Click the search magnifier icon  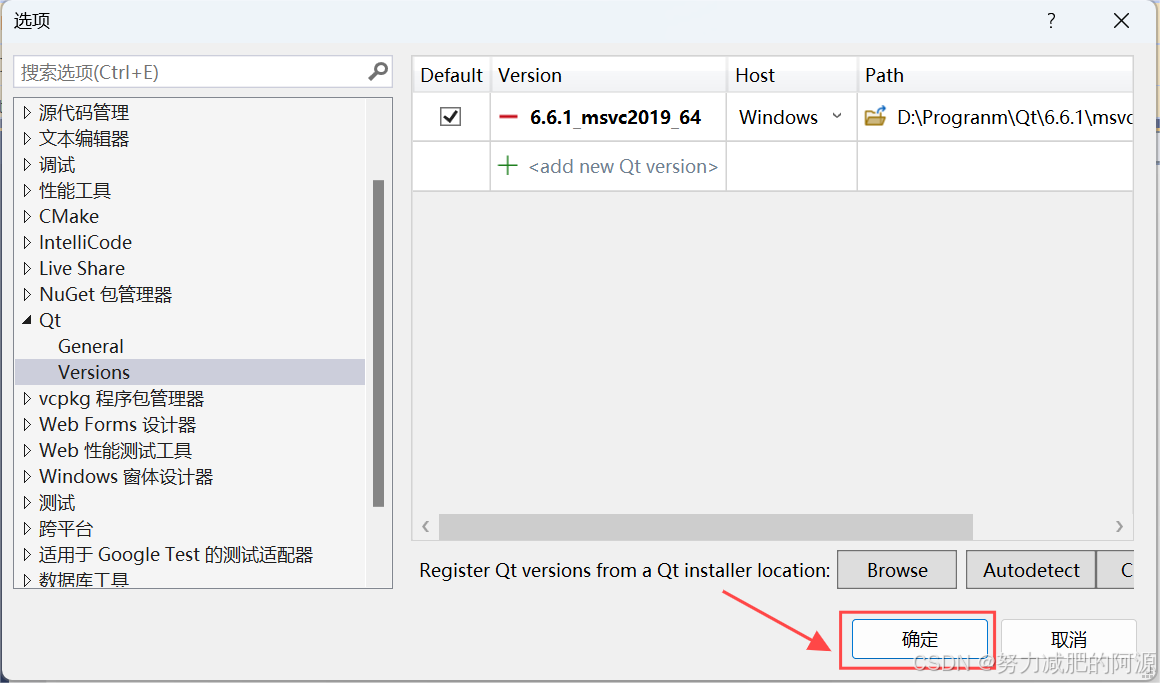point(378,72)
